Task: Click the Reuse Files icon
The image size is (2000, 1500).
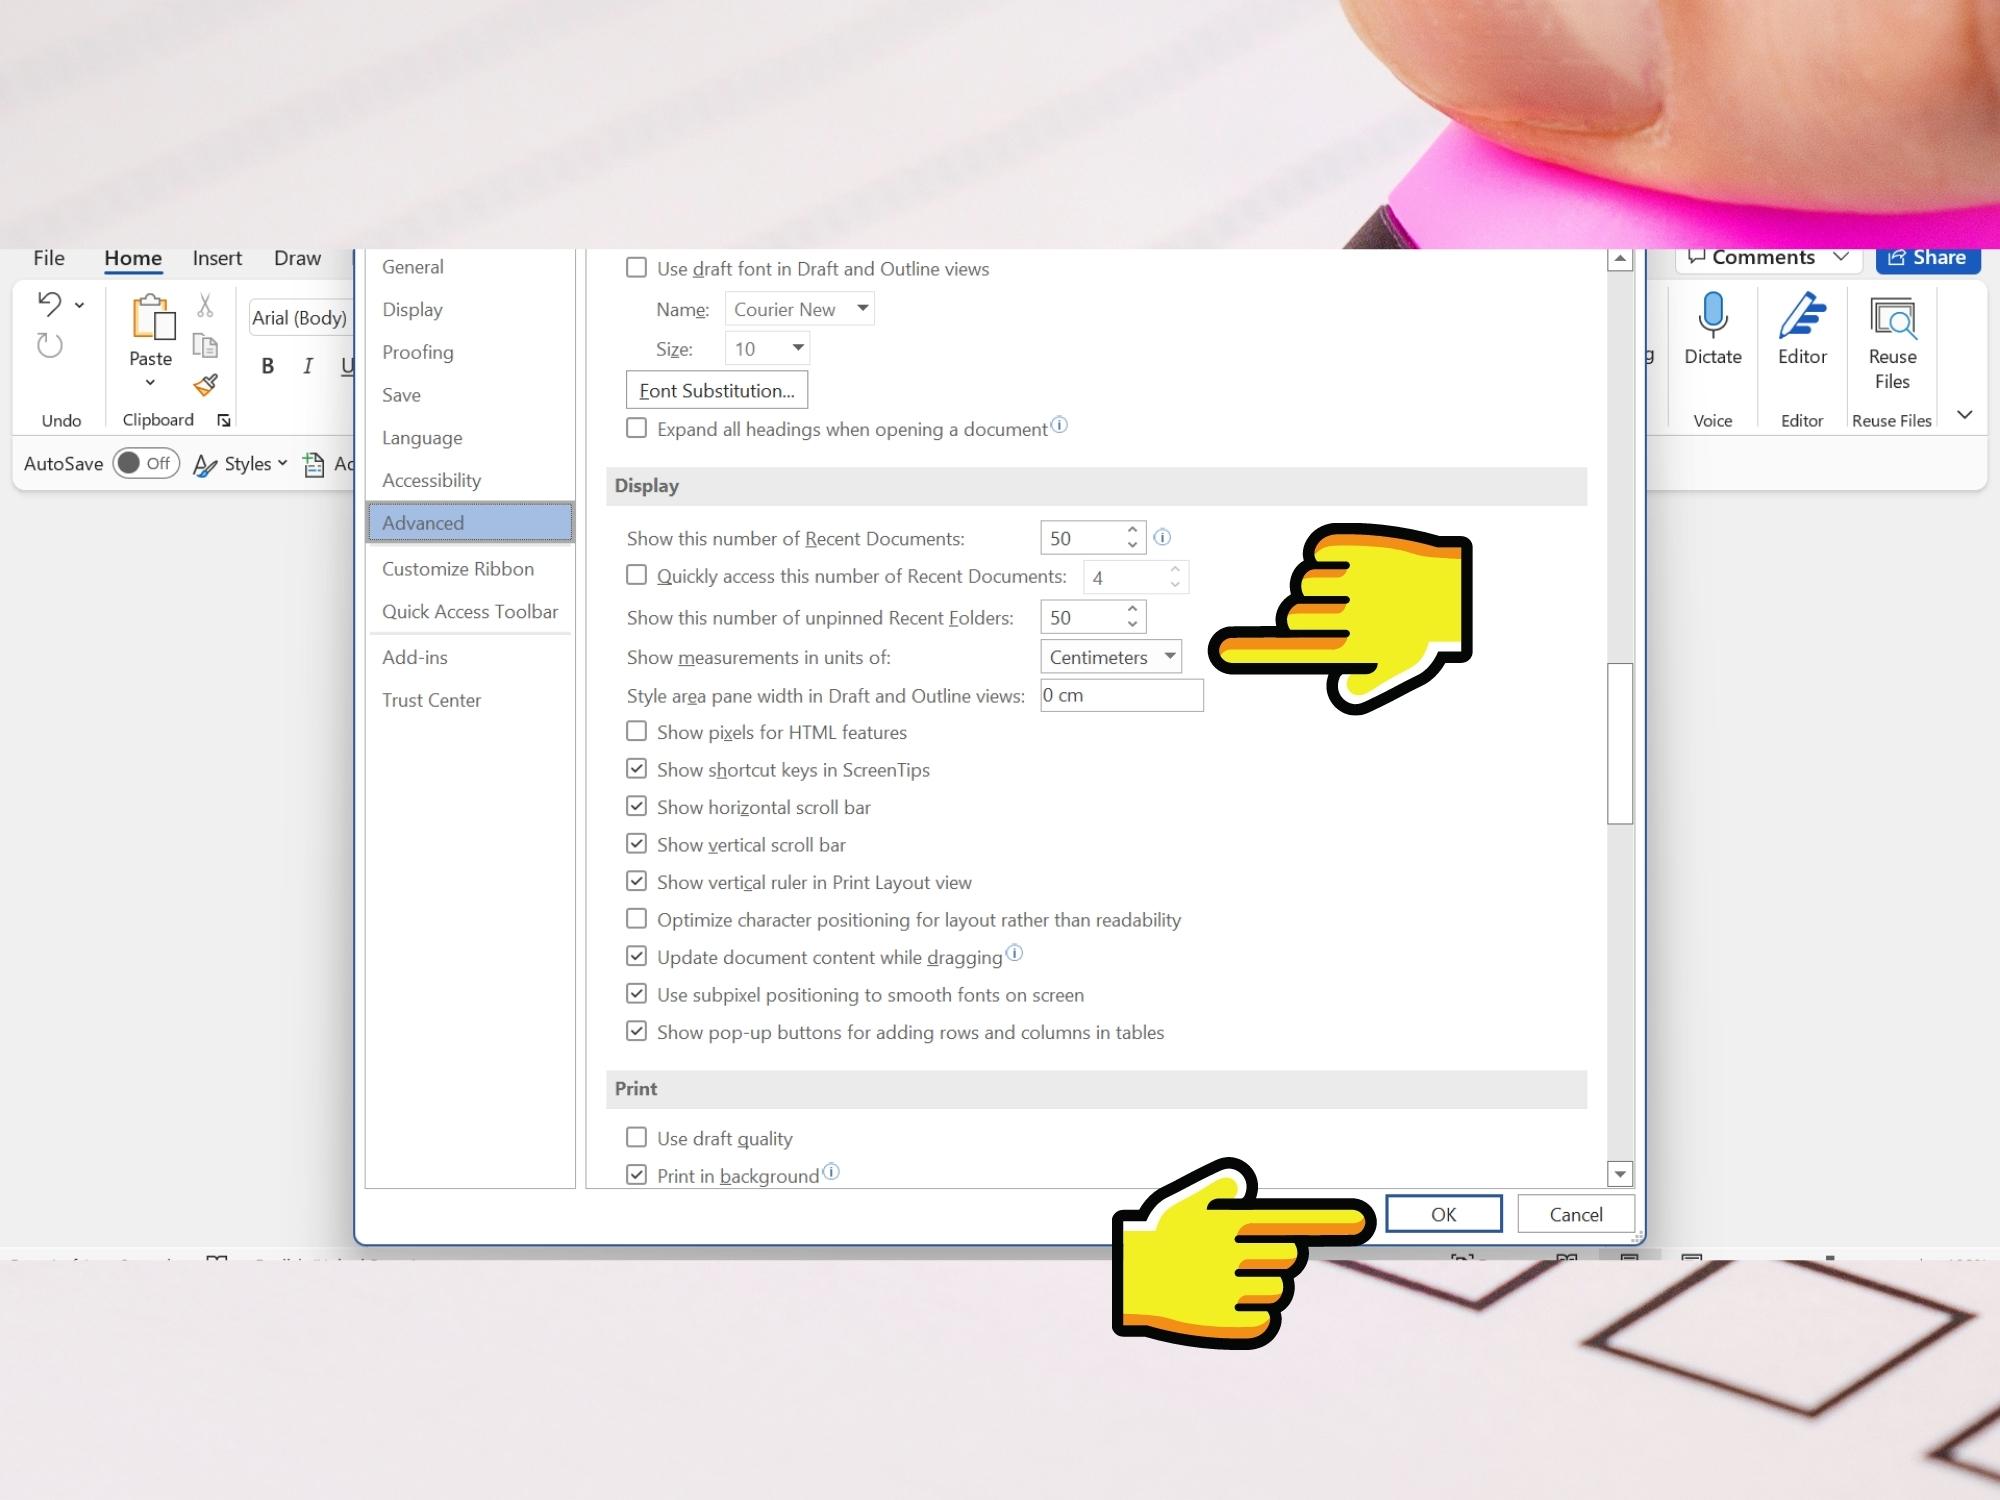Action: [1892, 318]
